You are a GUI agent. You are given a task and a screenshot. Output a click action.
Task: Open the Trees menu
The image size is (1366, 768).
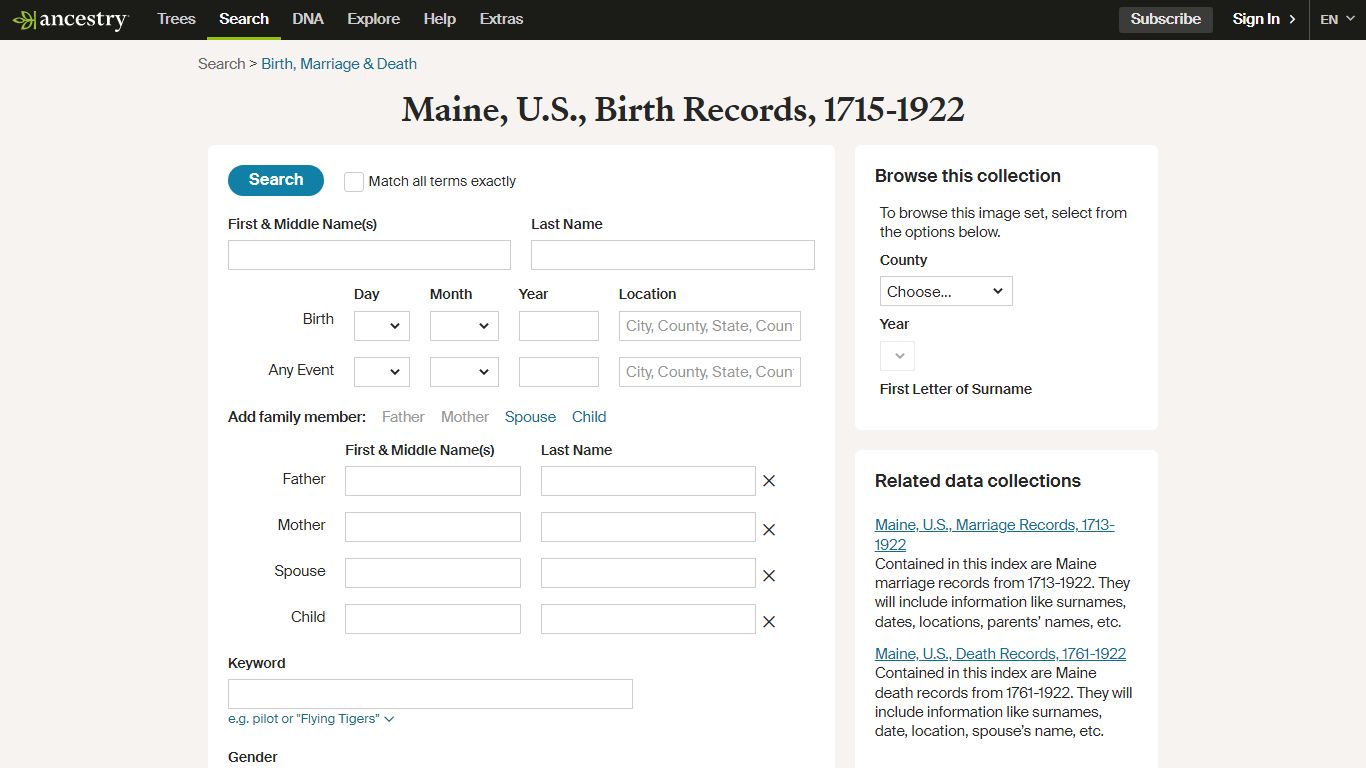pyautogui.click(x=176, y=19)
